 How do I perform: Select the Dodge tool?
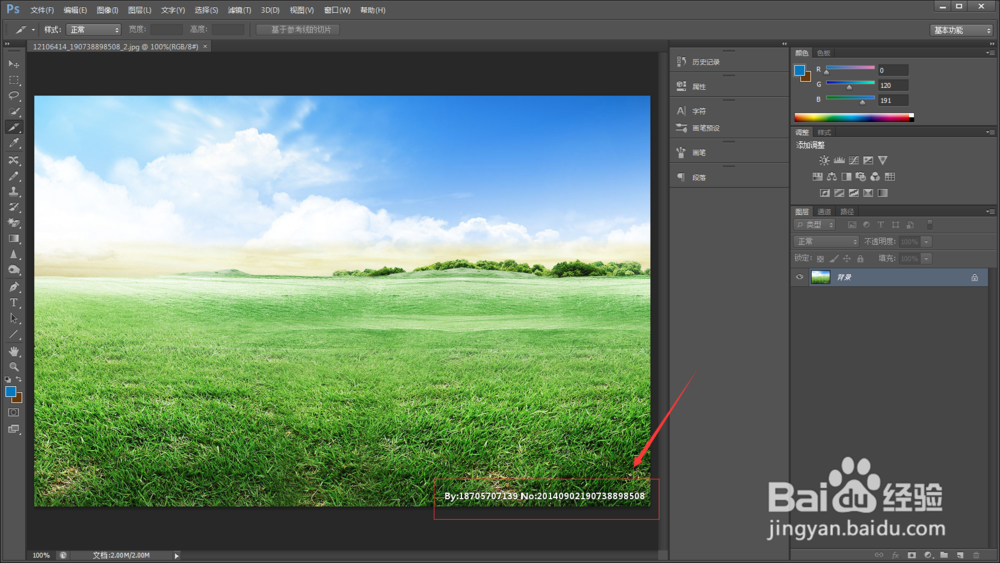click(13, 270)
